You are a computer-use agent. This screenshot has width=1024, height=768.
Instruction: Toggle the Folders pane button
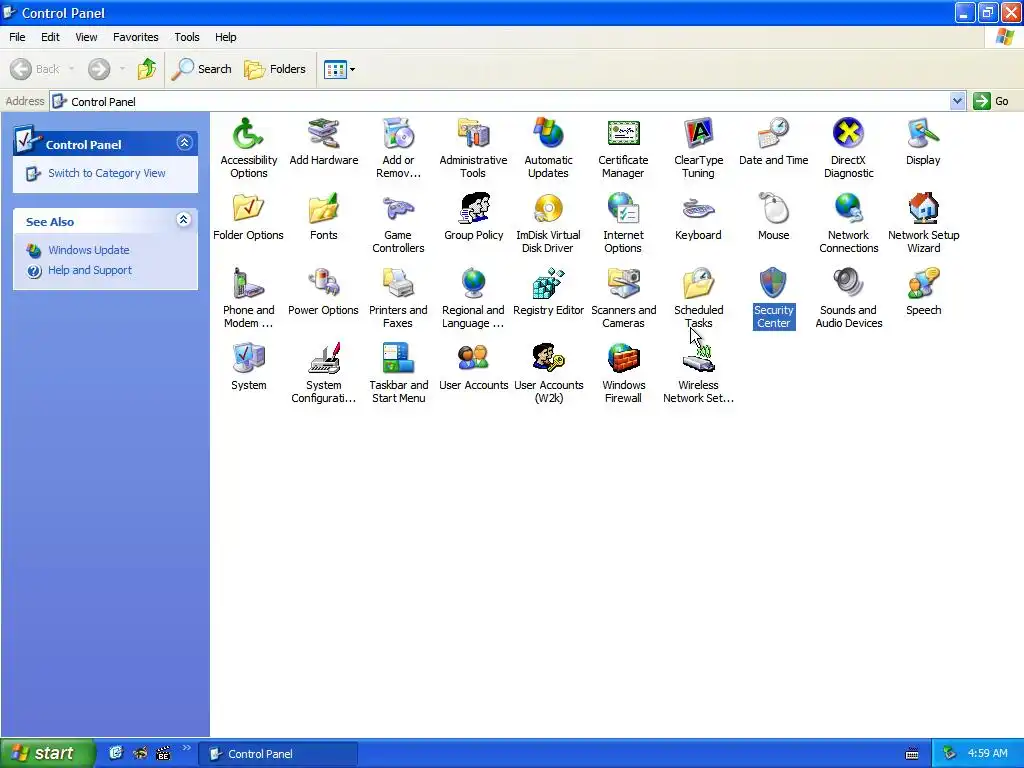(x=274, y=69)
